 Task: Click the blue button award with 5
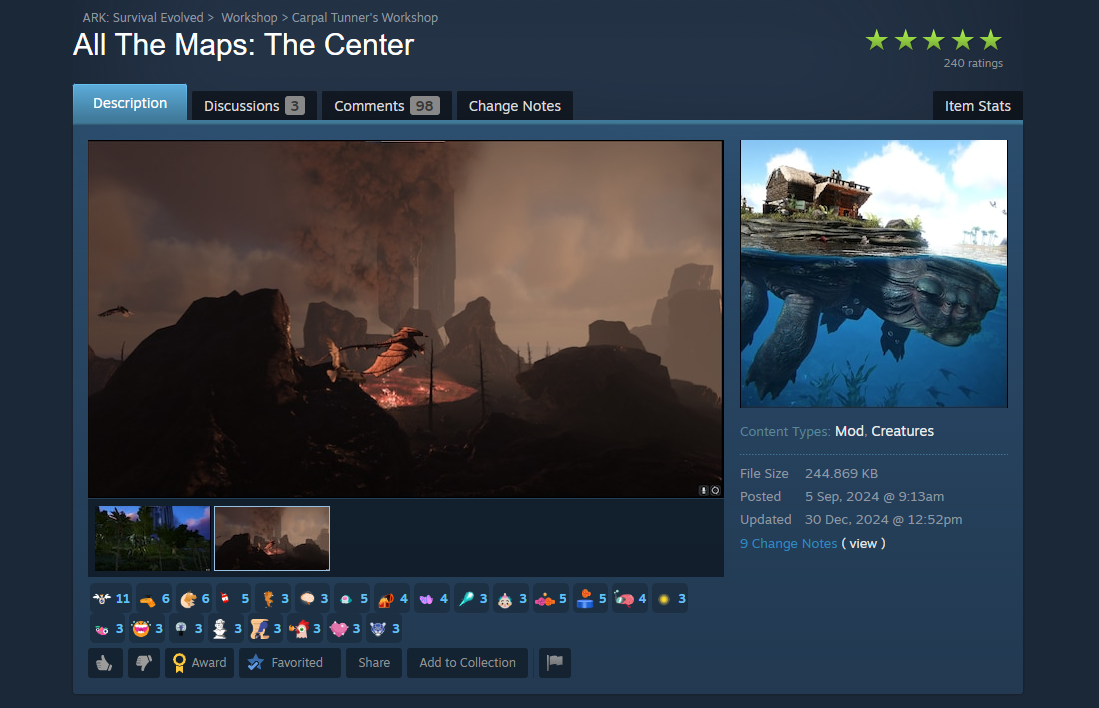click(591, 599)
